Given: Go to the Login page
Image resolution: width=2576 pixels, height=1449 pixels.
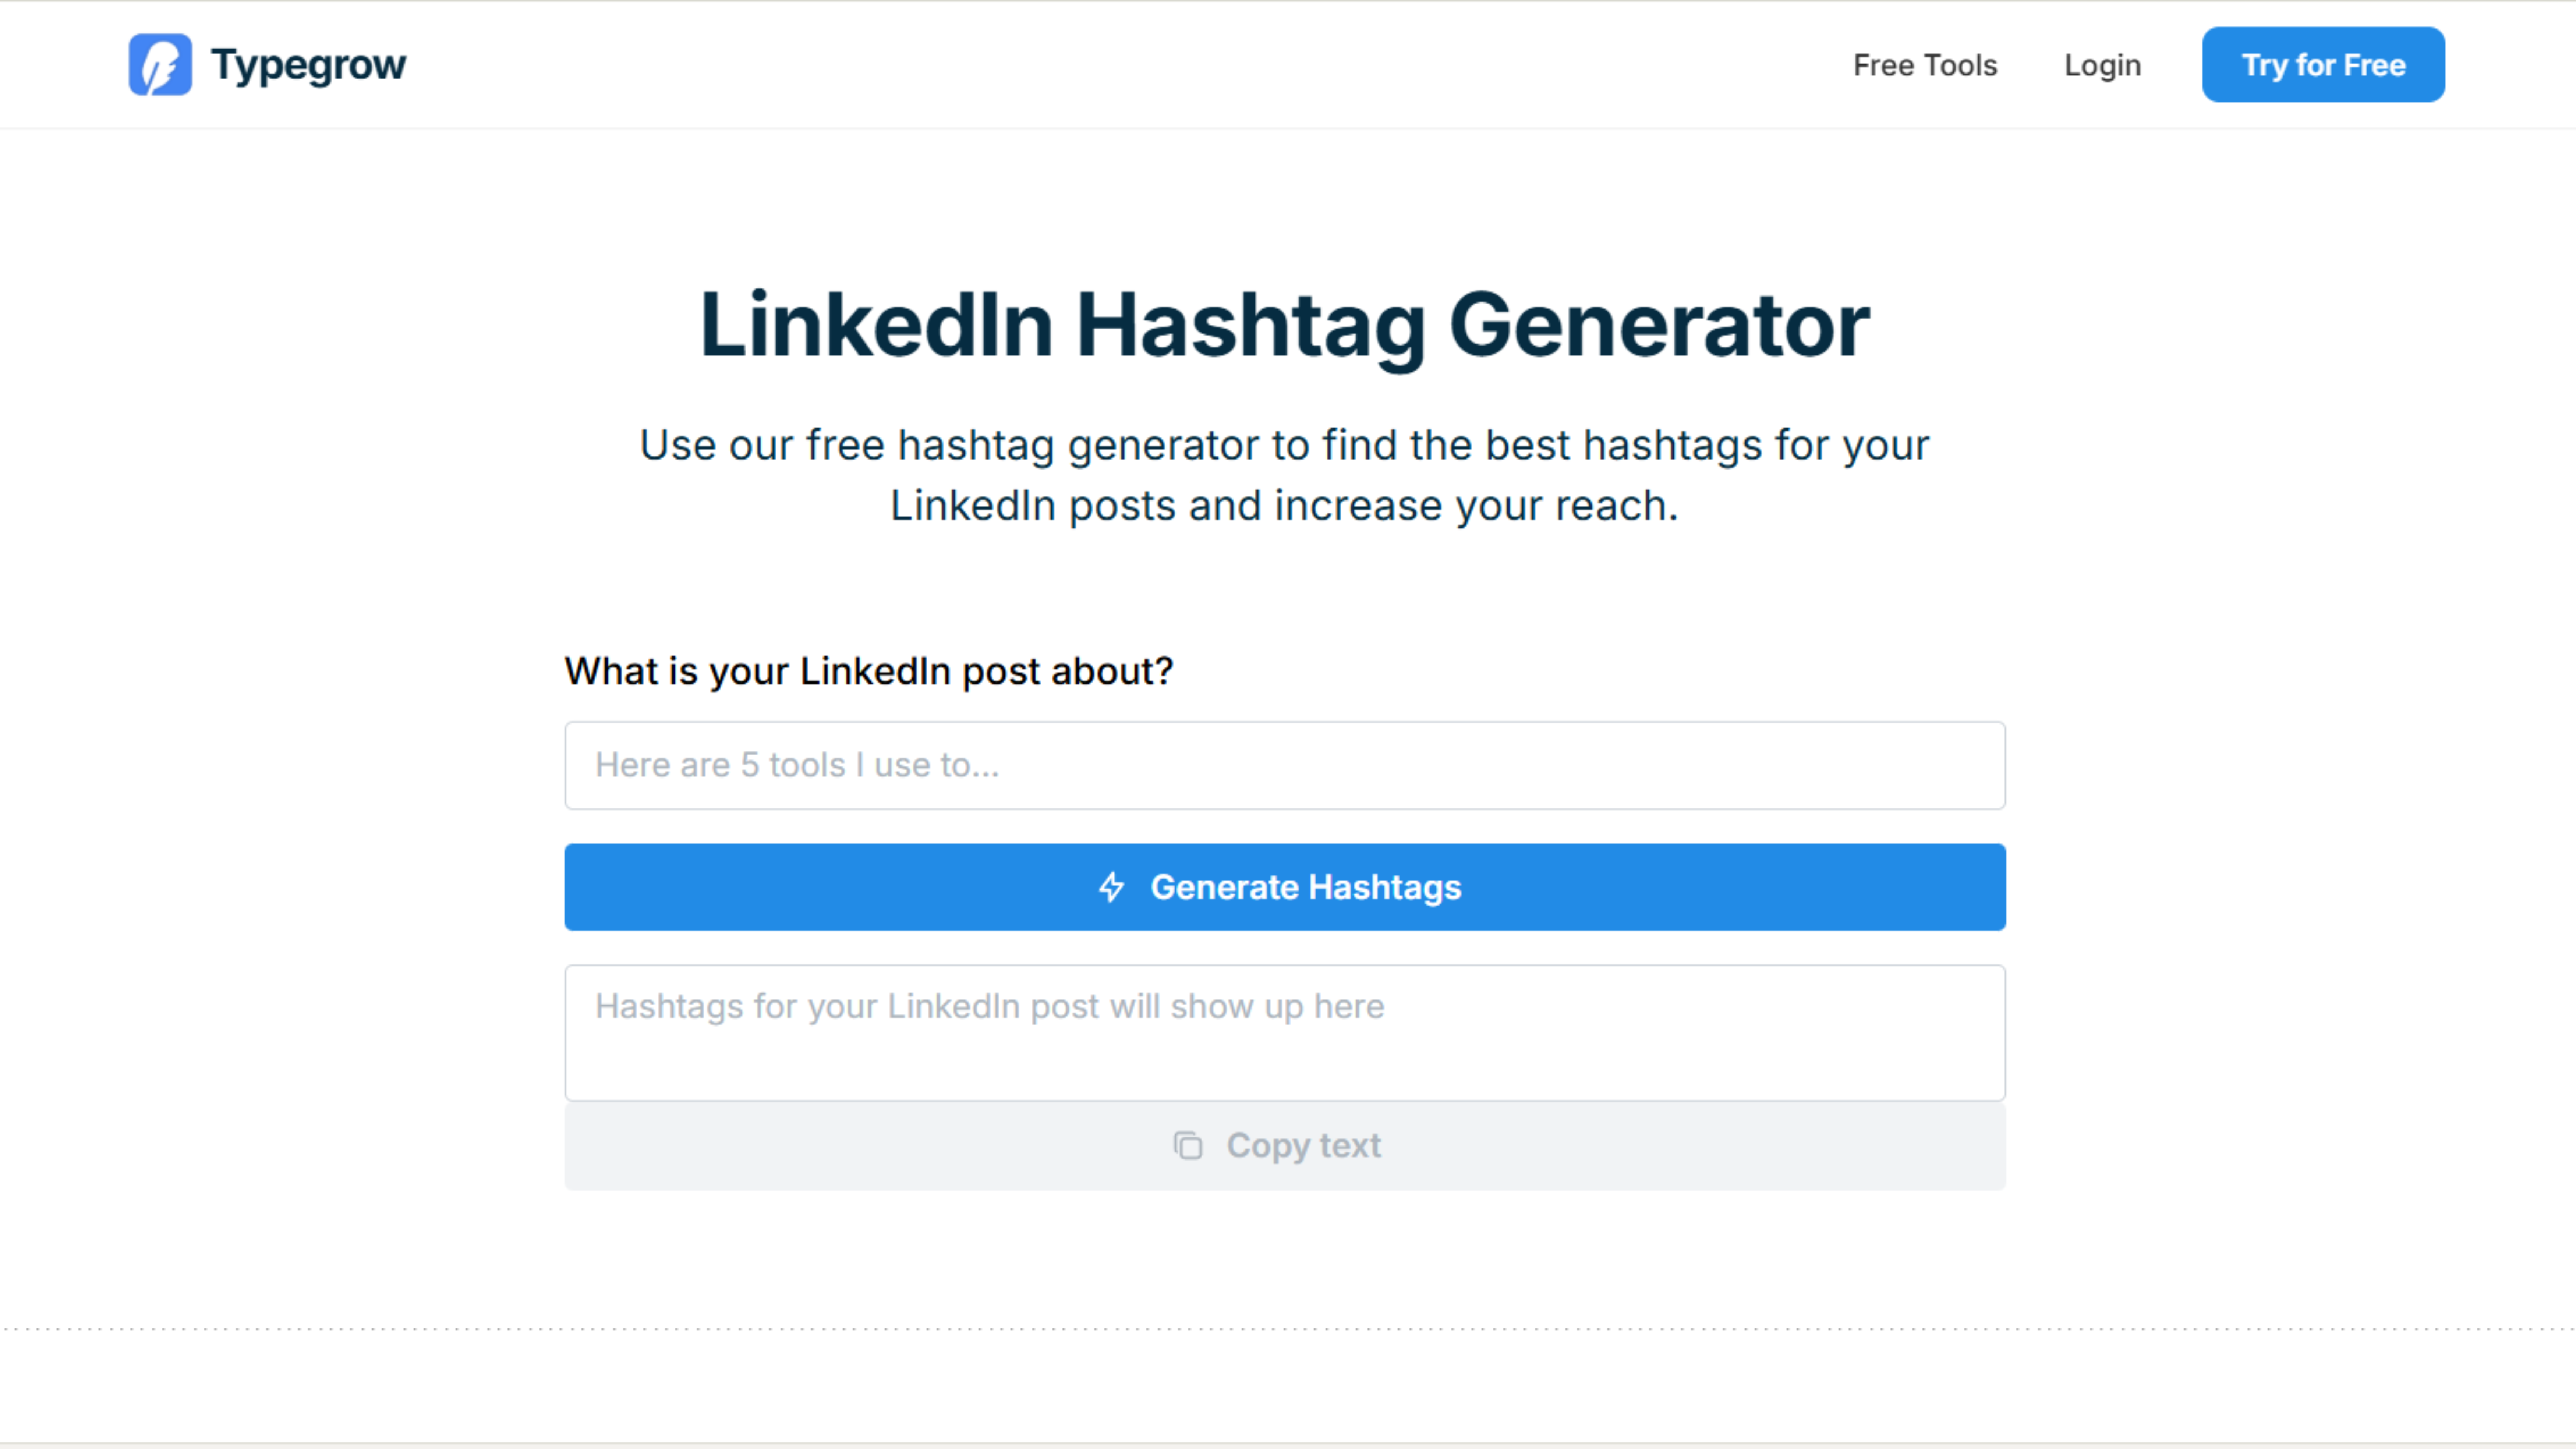Looking at the screenshot, I should pos(2102,65).
